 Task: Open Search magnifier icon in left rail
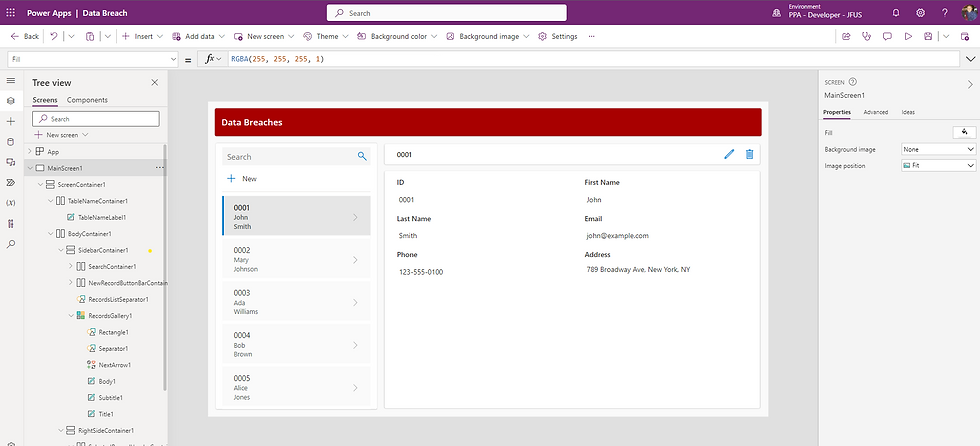[11, 244]
